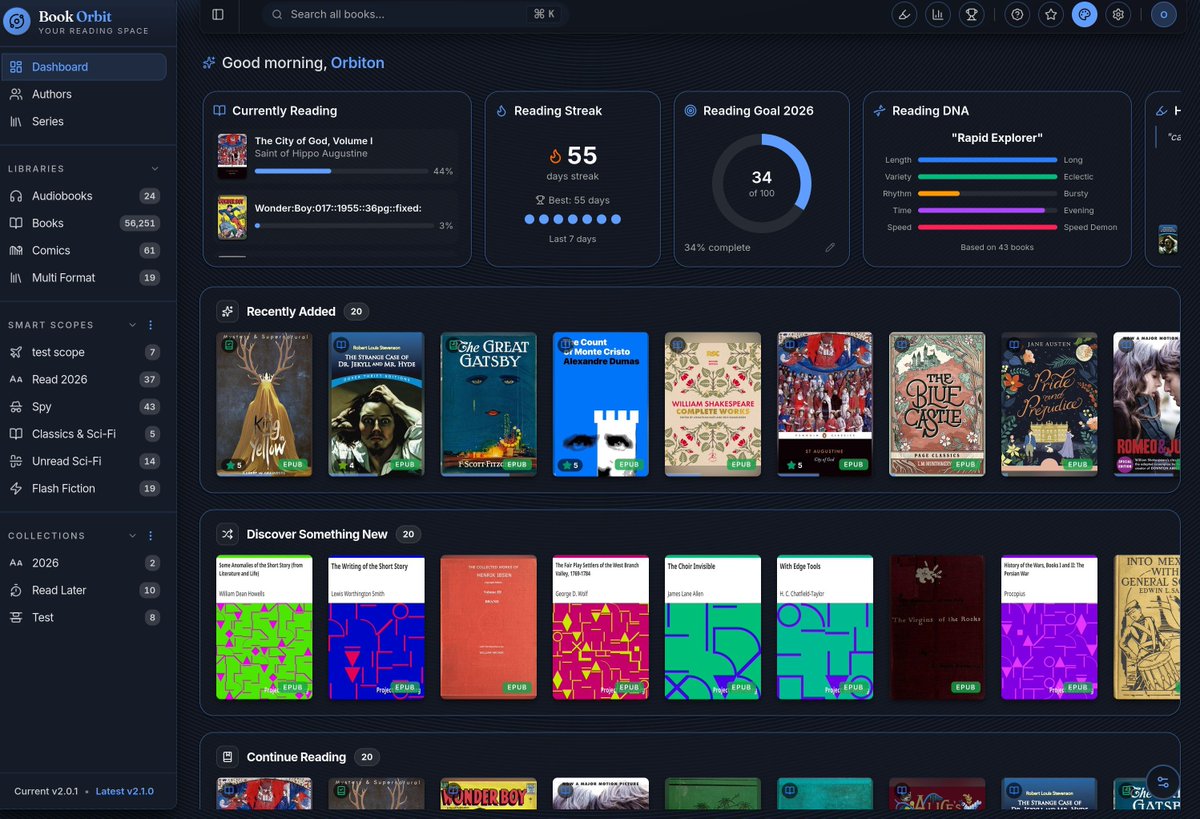Collapse the Libraries section chevron
1200x819 pixels.
154,169
